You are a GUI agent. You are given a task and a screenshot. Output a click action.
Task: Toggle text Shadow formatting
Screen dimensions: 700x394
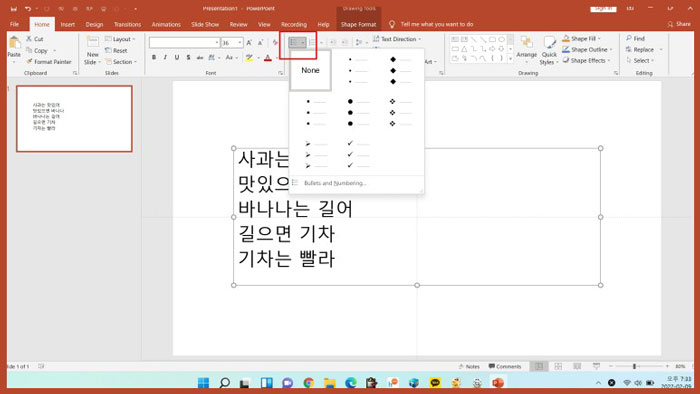[188, 58]
